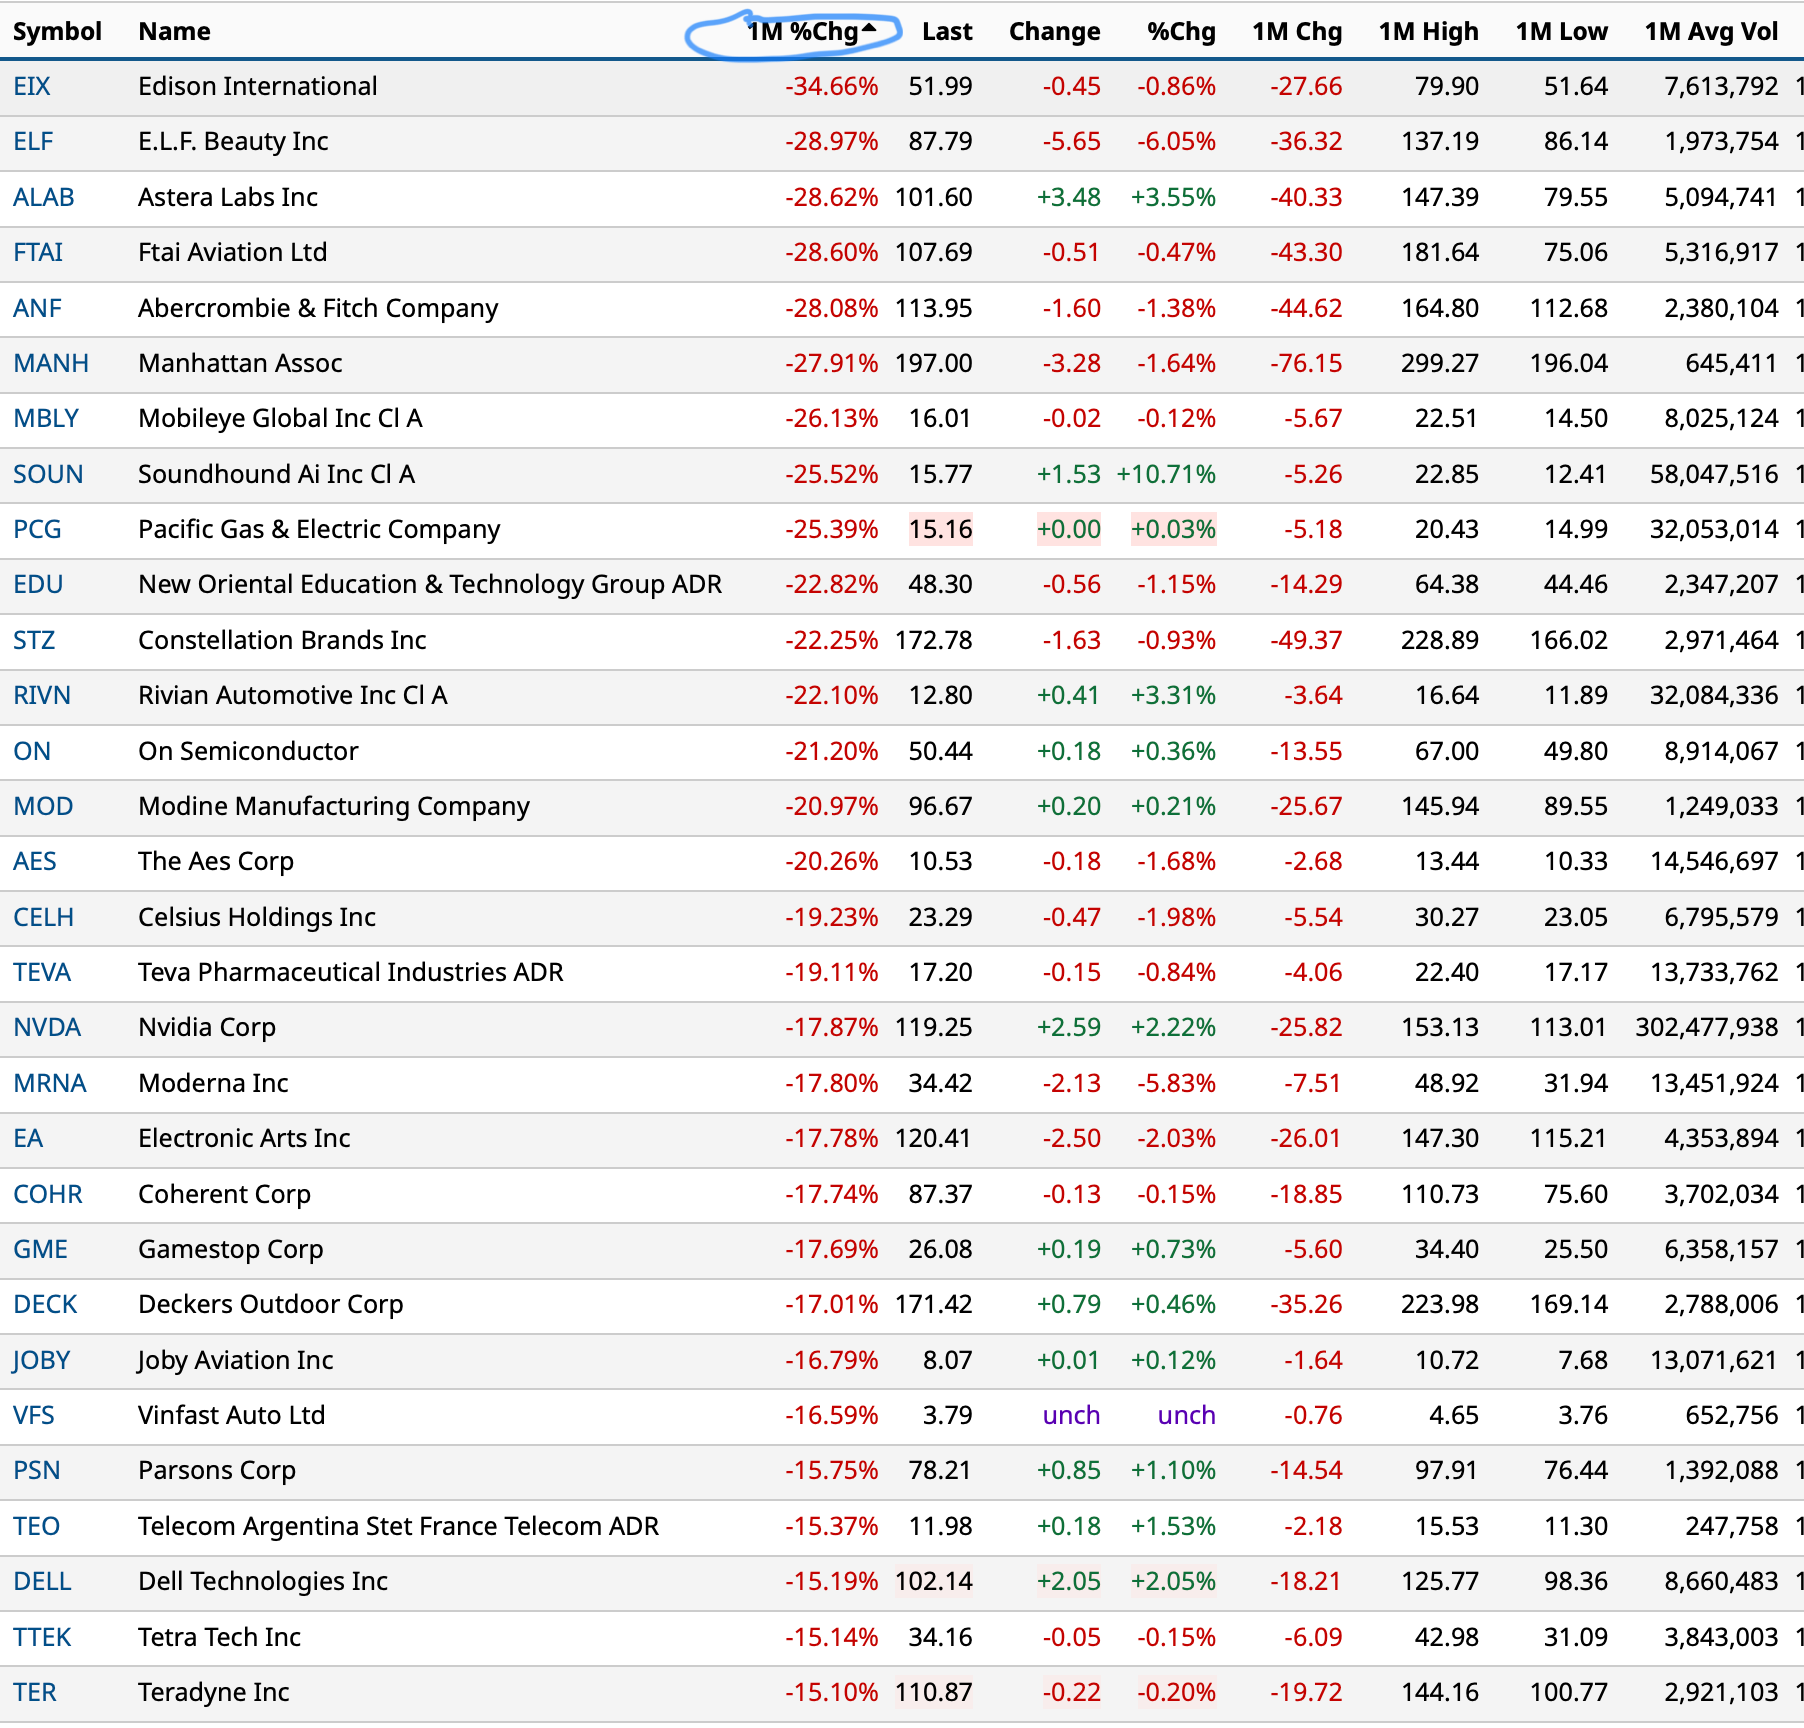Select the Pacific Gas & Electric Company row
1804x1728 pixels.
click(319, 530)
